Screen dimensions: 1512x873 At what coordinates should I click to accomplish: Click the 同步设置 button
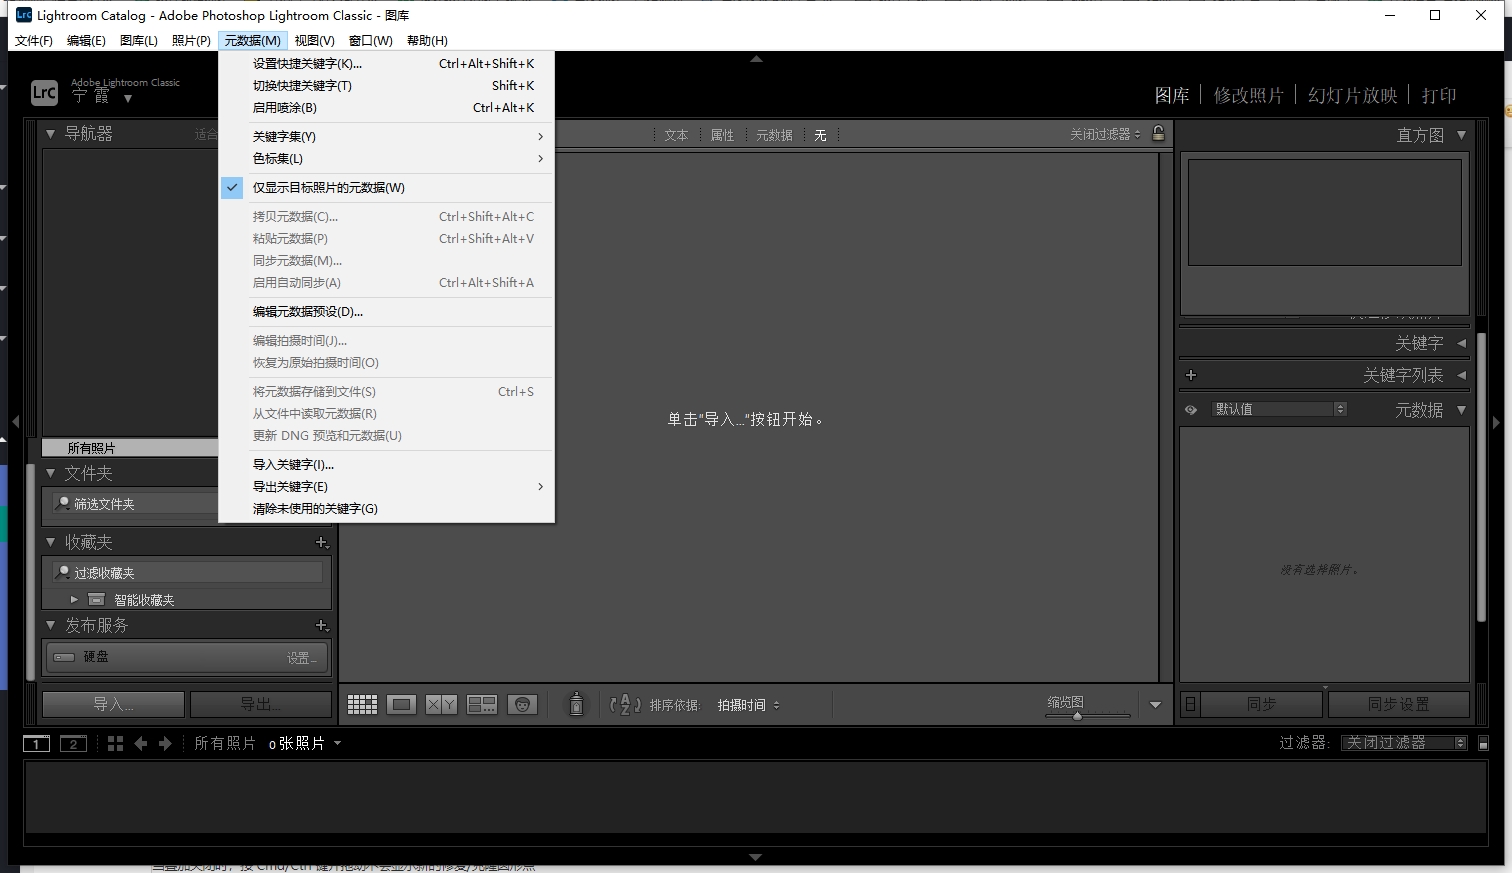point(1399,704)
